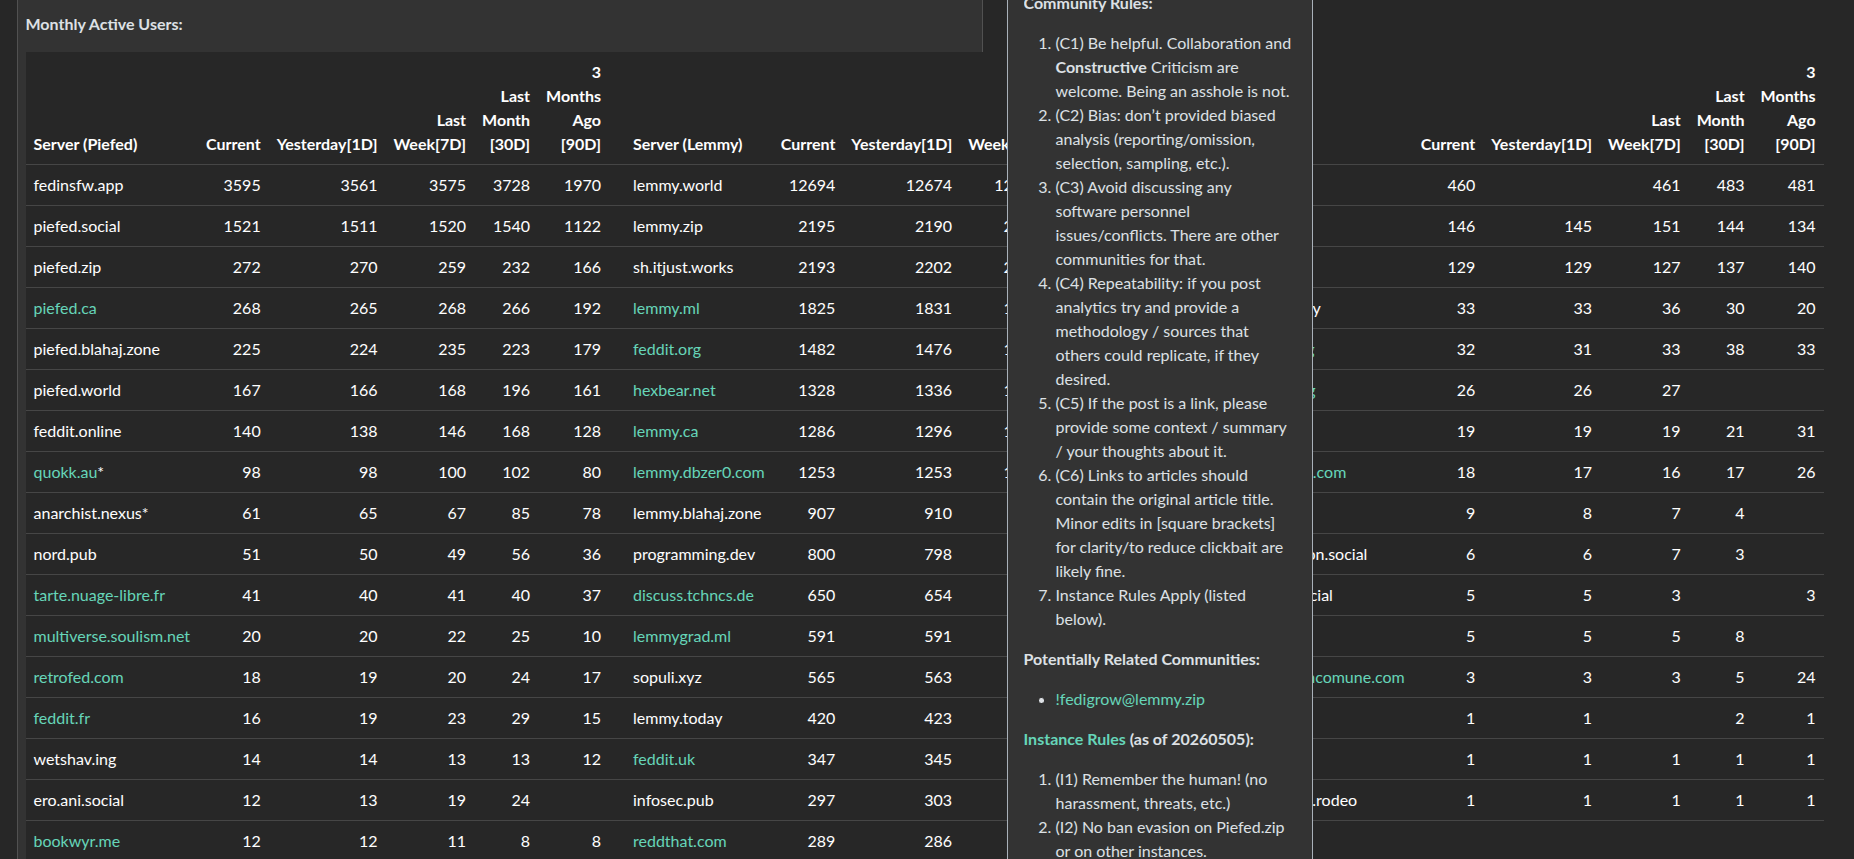The width and height of the screenshot is (1854, 859).
Task: Open the !fedigrow@lemmy.zip community link
Action: 1130,700
